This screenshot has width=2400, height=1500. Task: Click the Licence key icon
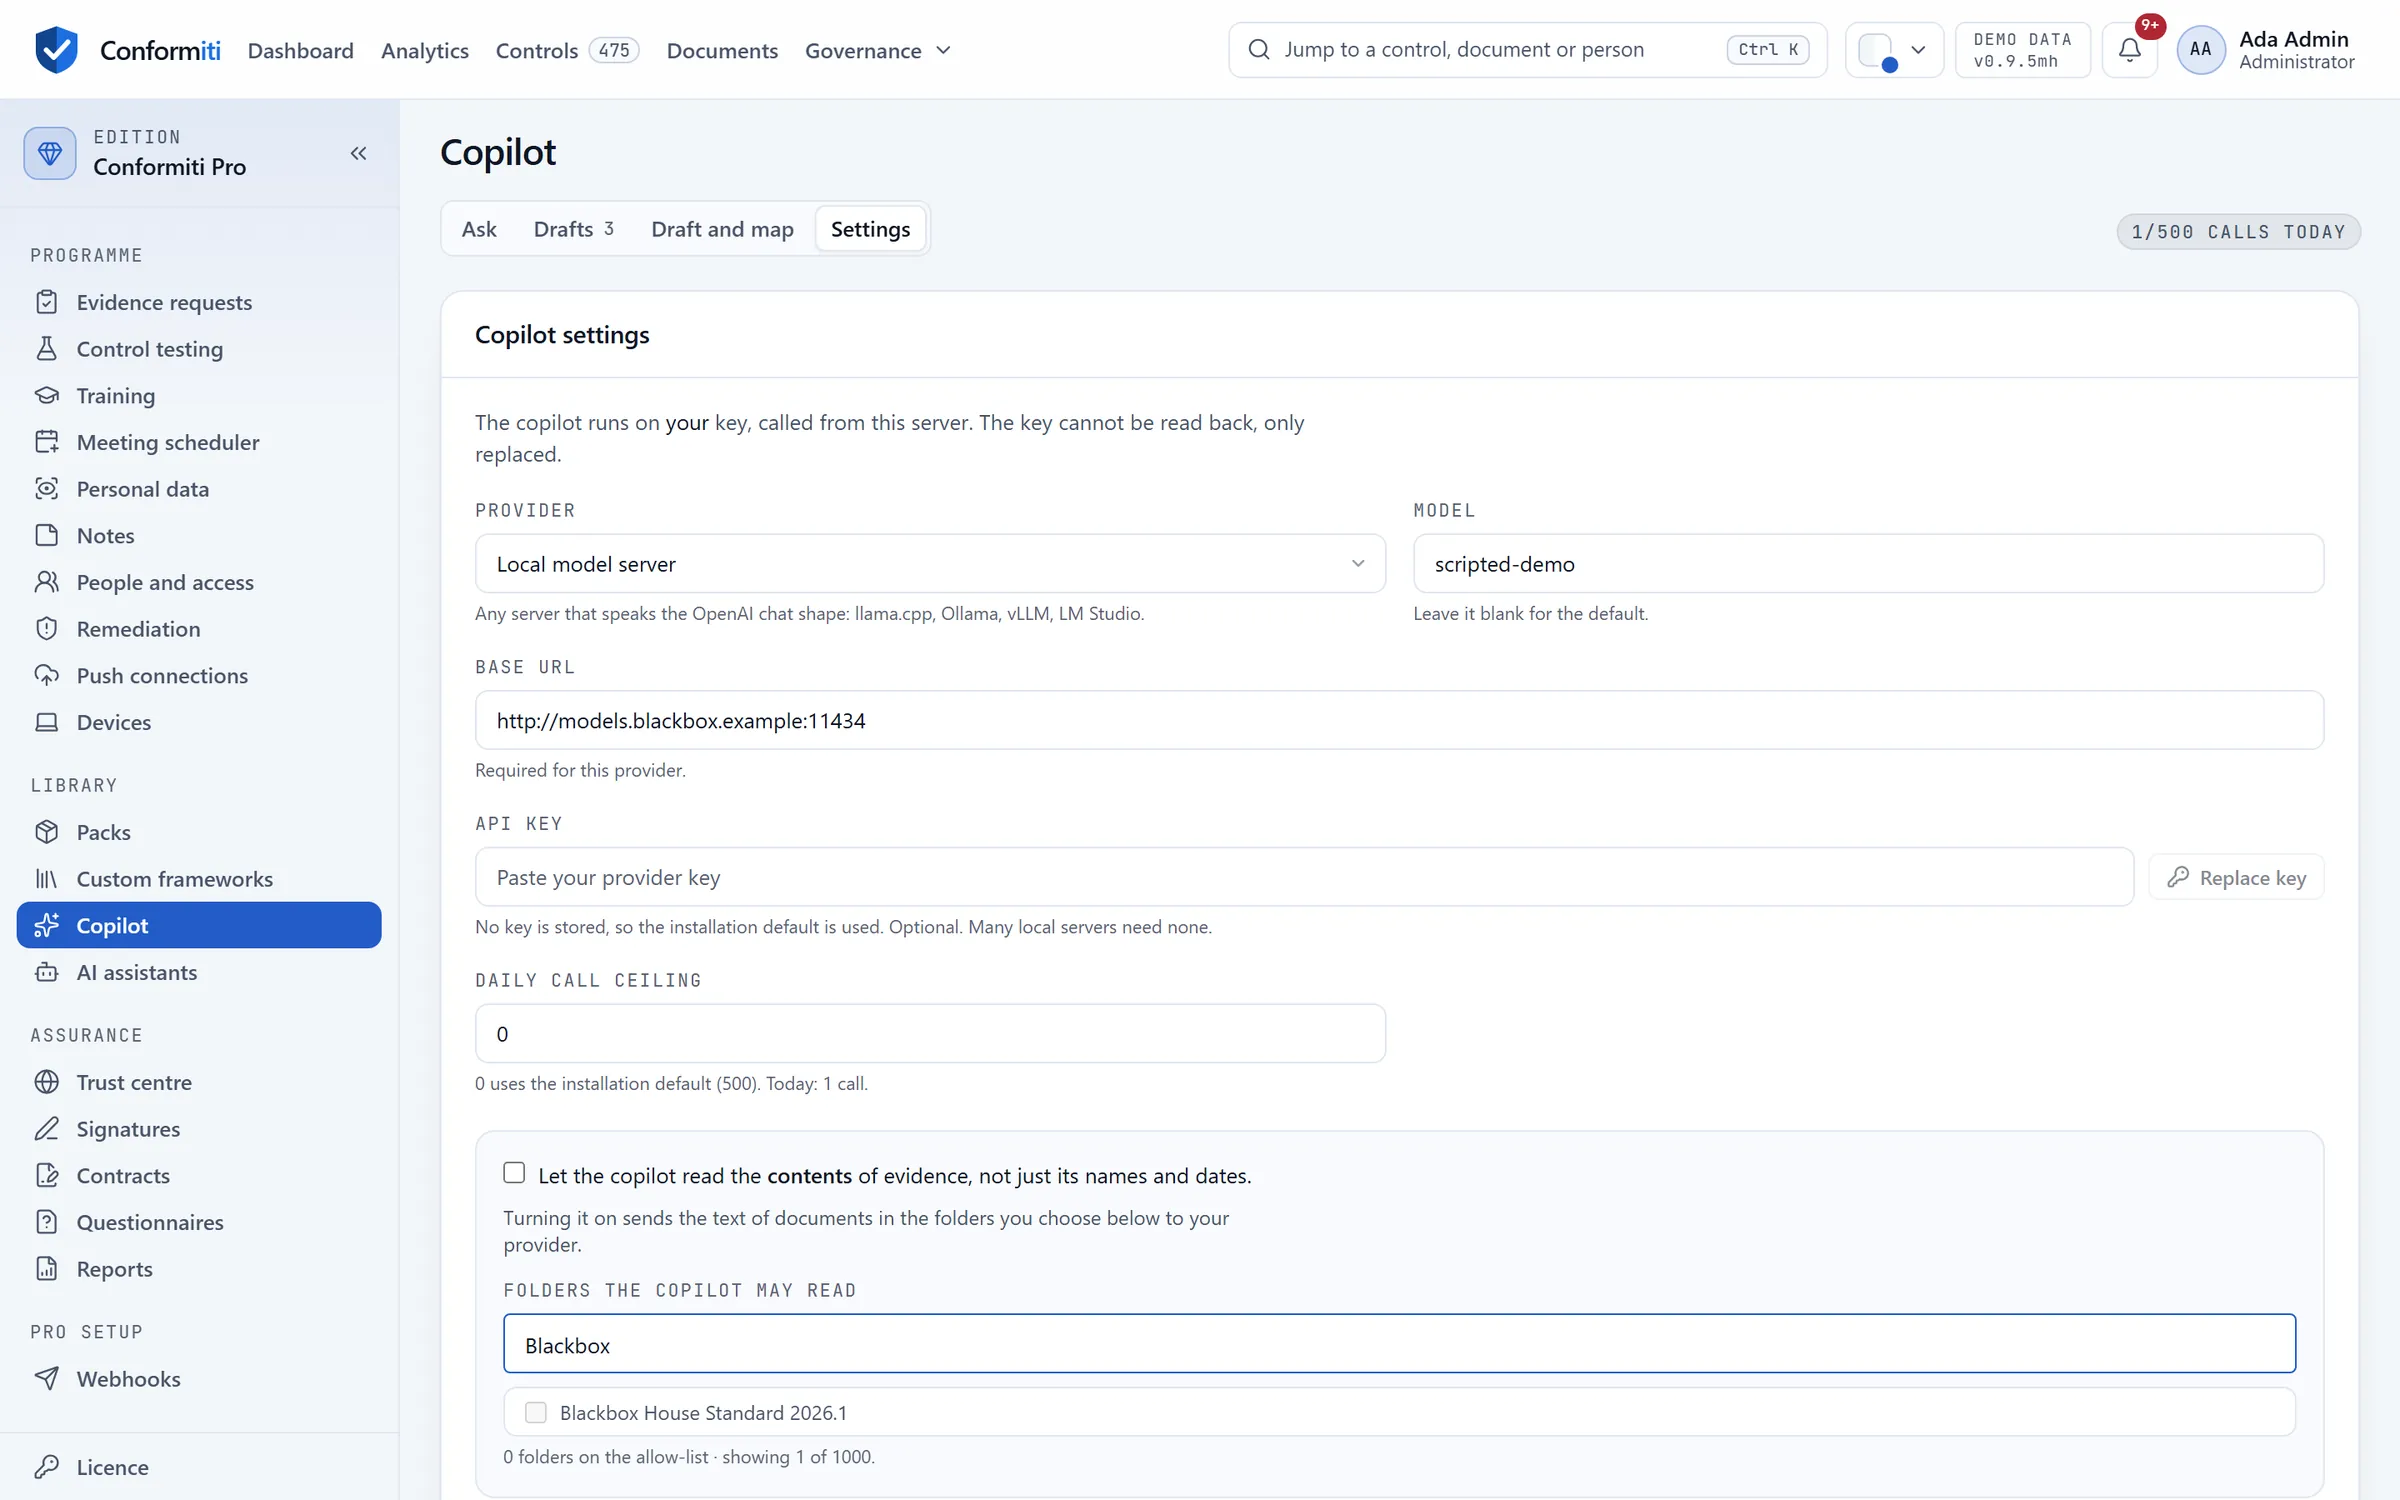pos(47,1467)
